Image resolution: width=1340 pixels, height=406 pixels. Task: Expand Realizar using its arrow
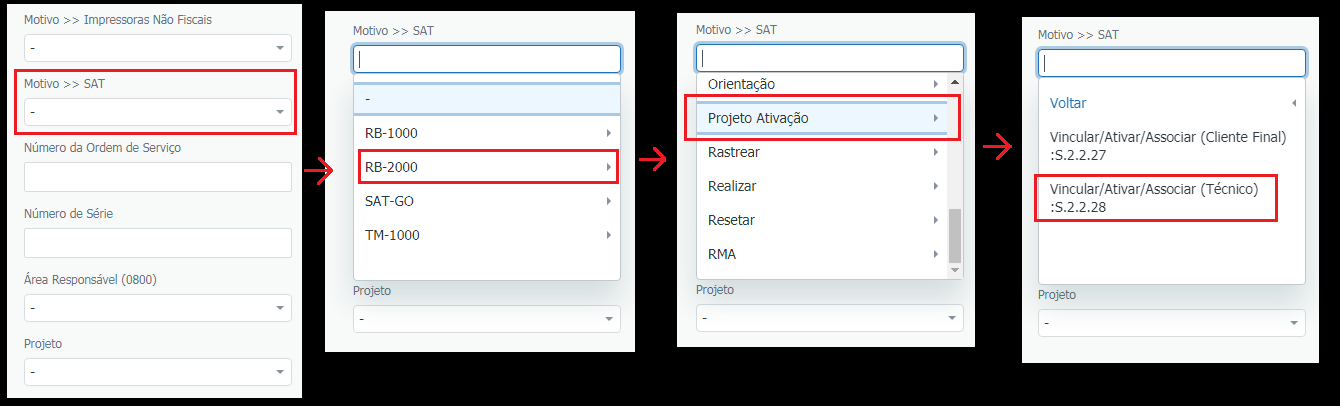coord(934,186)
